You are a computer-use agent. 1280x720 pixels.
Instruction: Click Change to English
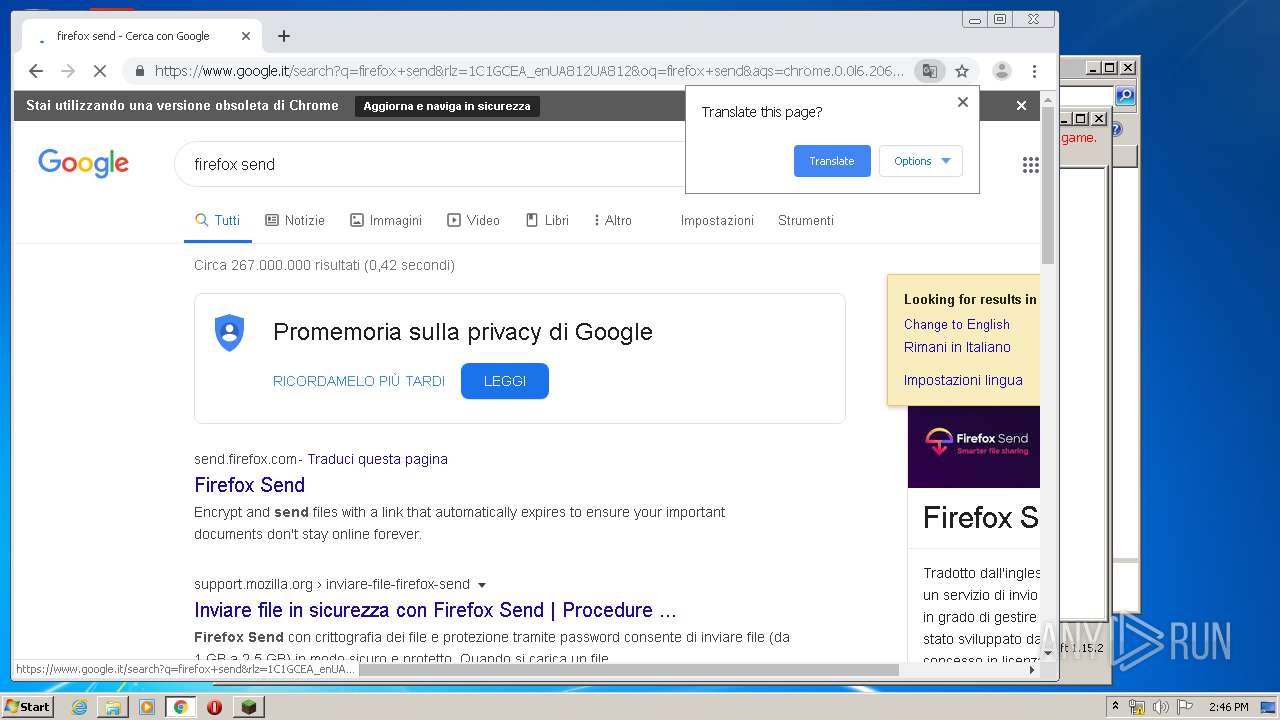[x=957, y=324]
